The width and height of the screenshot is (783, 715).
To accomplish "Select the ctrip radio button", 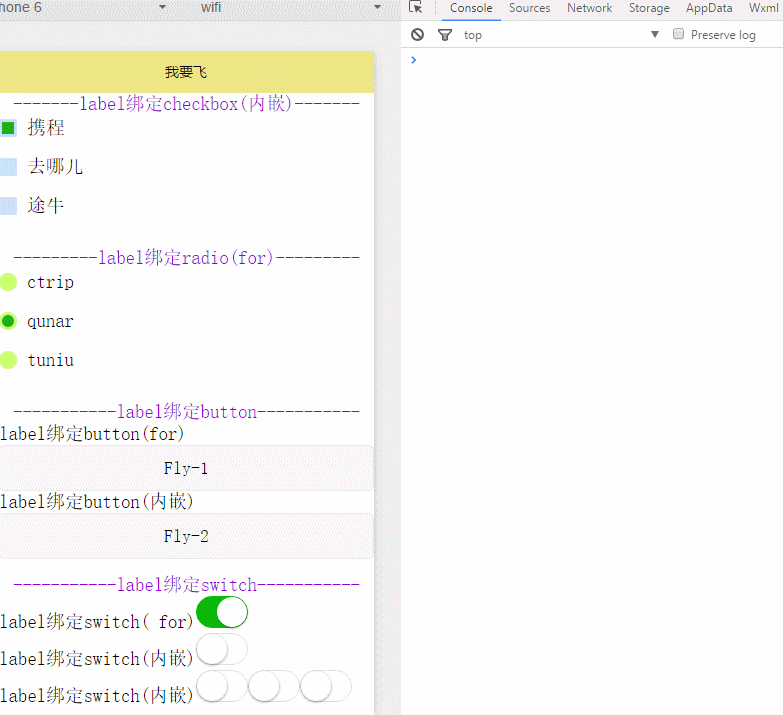I will 8,282.
